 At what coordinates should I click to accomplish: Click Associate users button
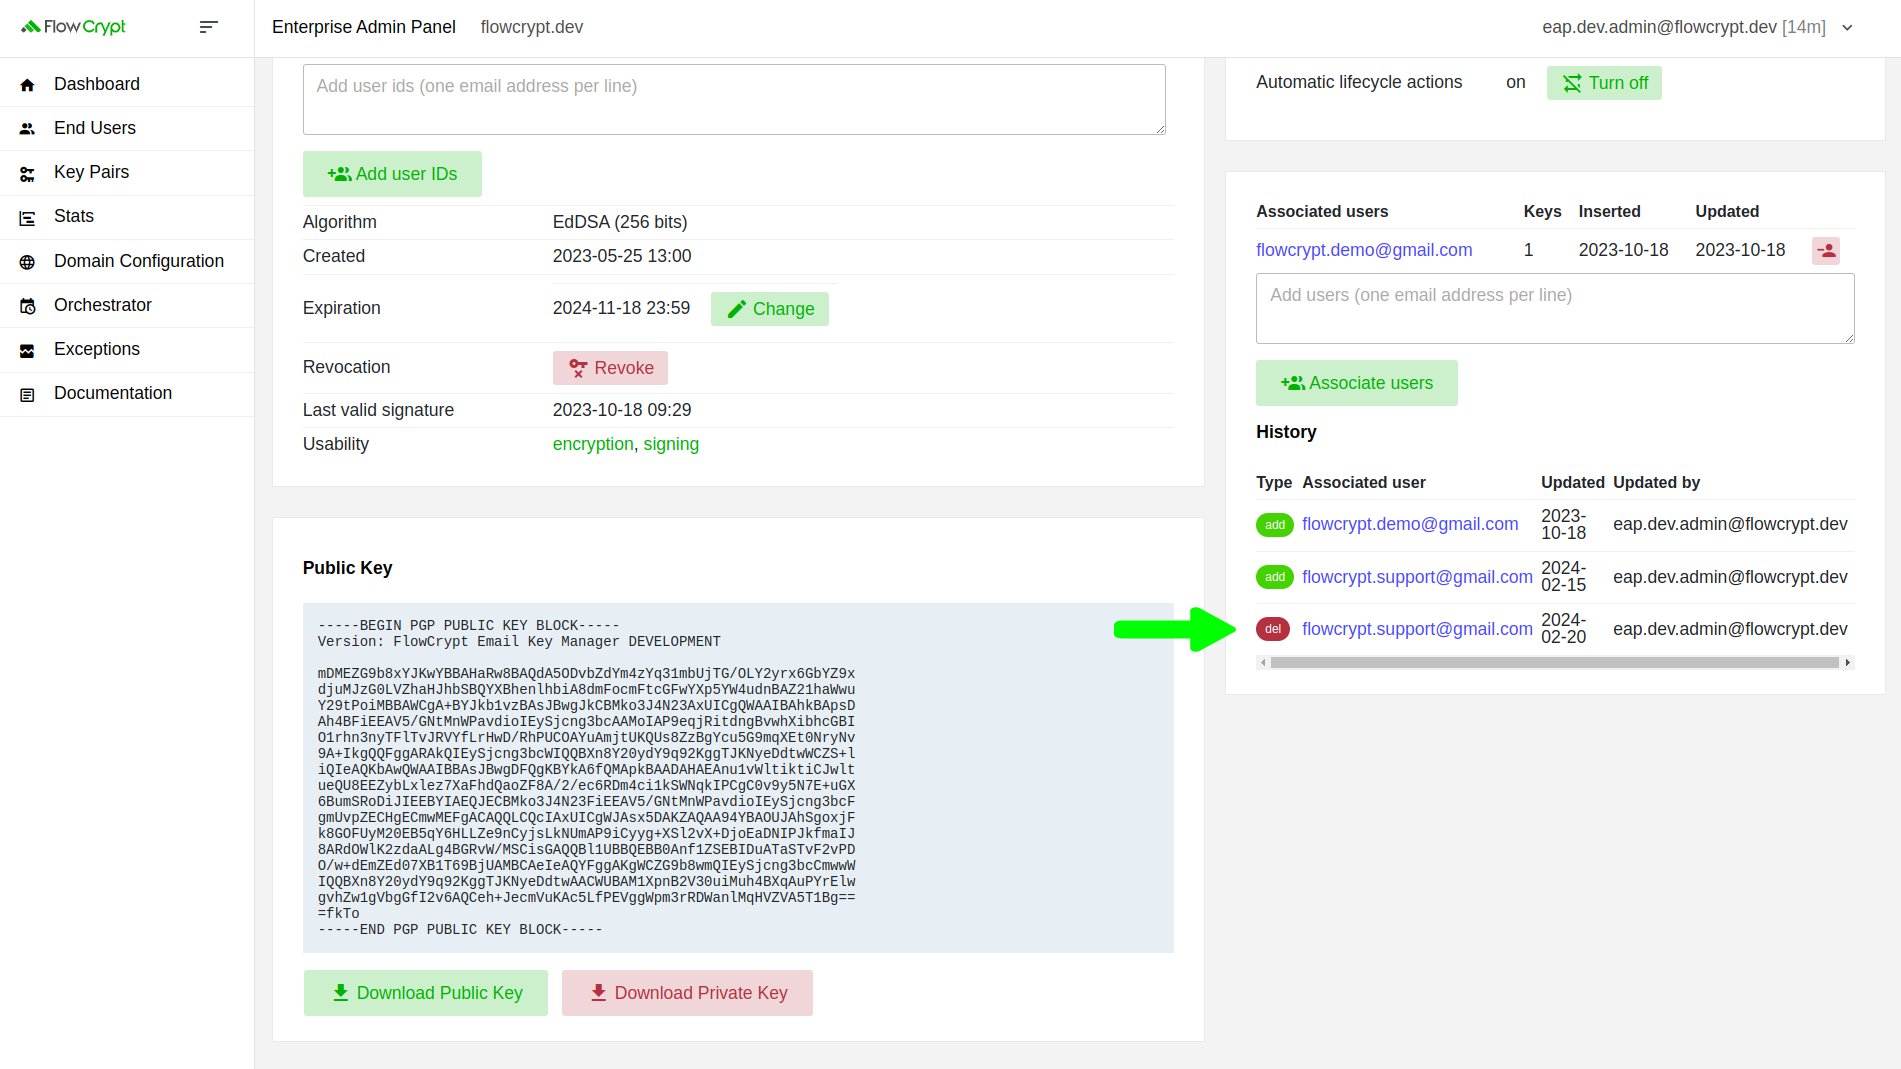pos(1357,383)
